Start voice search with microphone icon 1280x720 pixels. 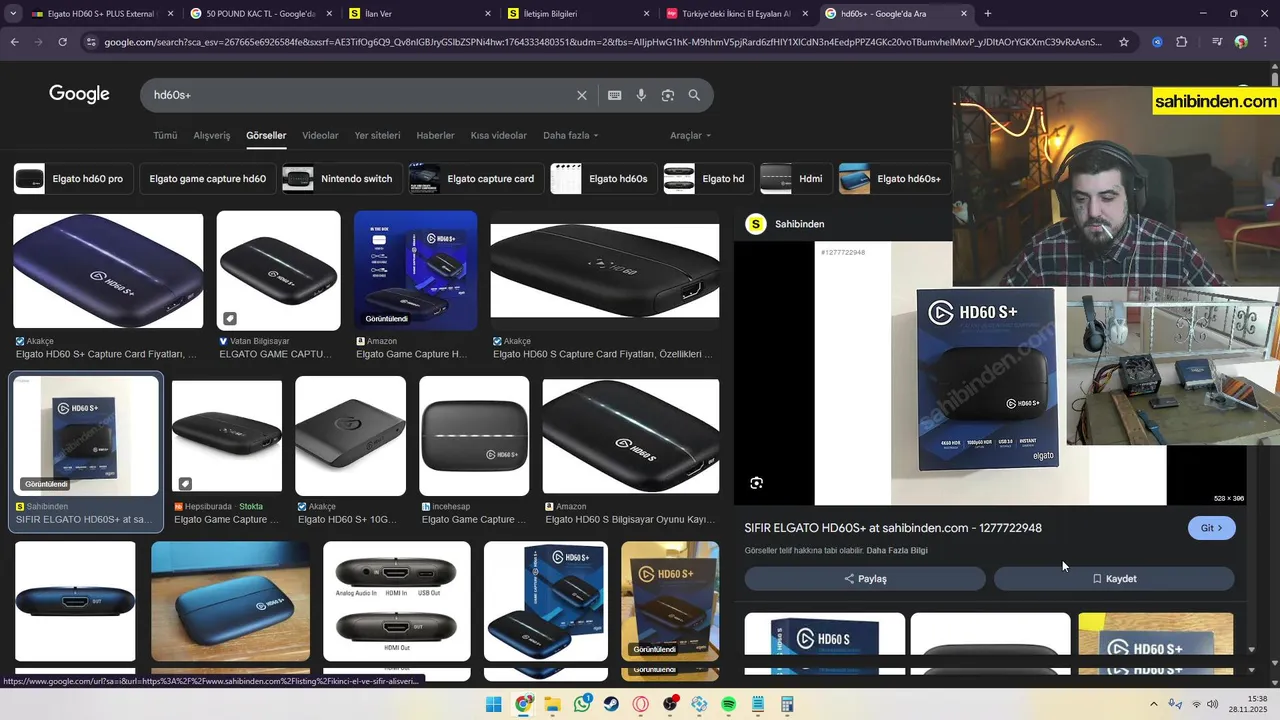click(641, 95)
